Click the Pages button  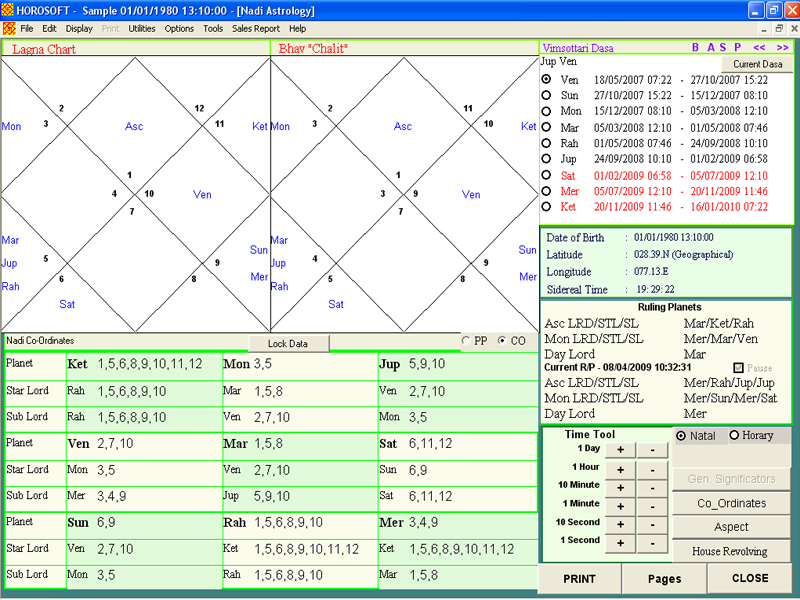point(664,579)
